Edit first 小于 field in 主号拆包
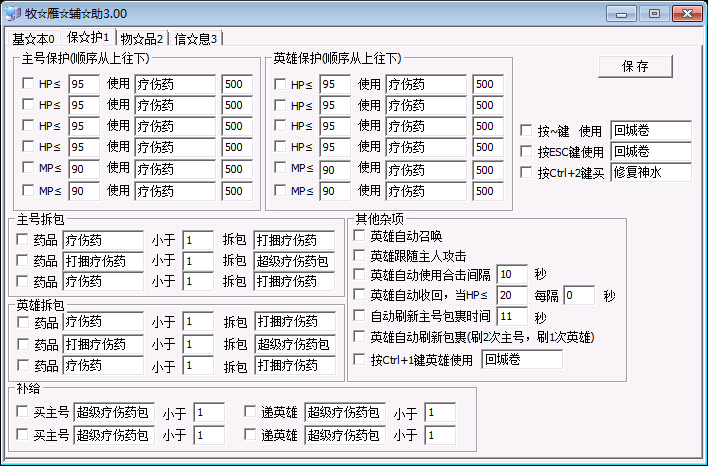The height and width of the screenshot is (466, 708). (198, 240)
